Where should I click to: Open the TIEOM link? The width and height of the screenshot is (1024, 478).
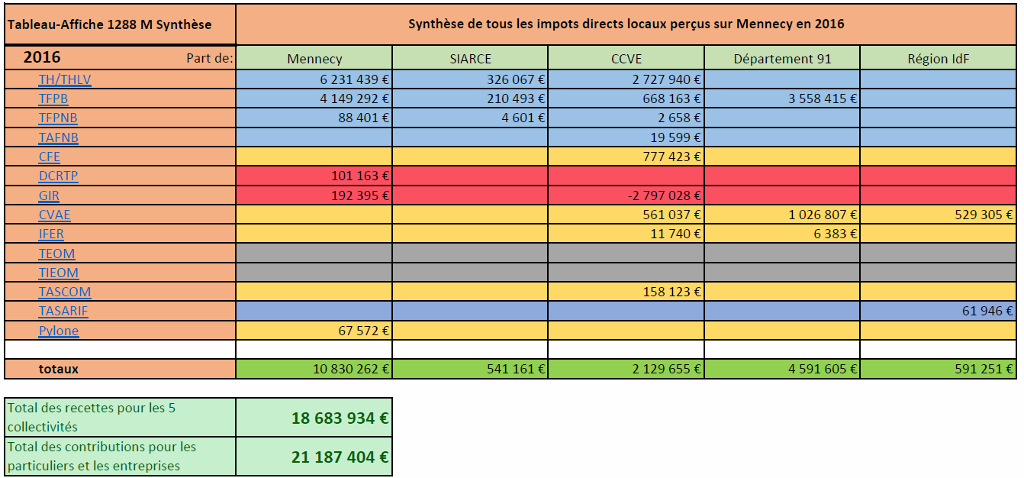pos(58,272)
